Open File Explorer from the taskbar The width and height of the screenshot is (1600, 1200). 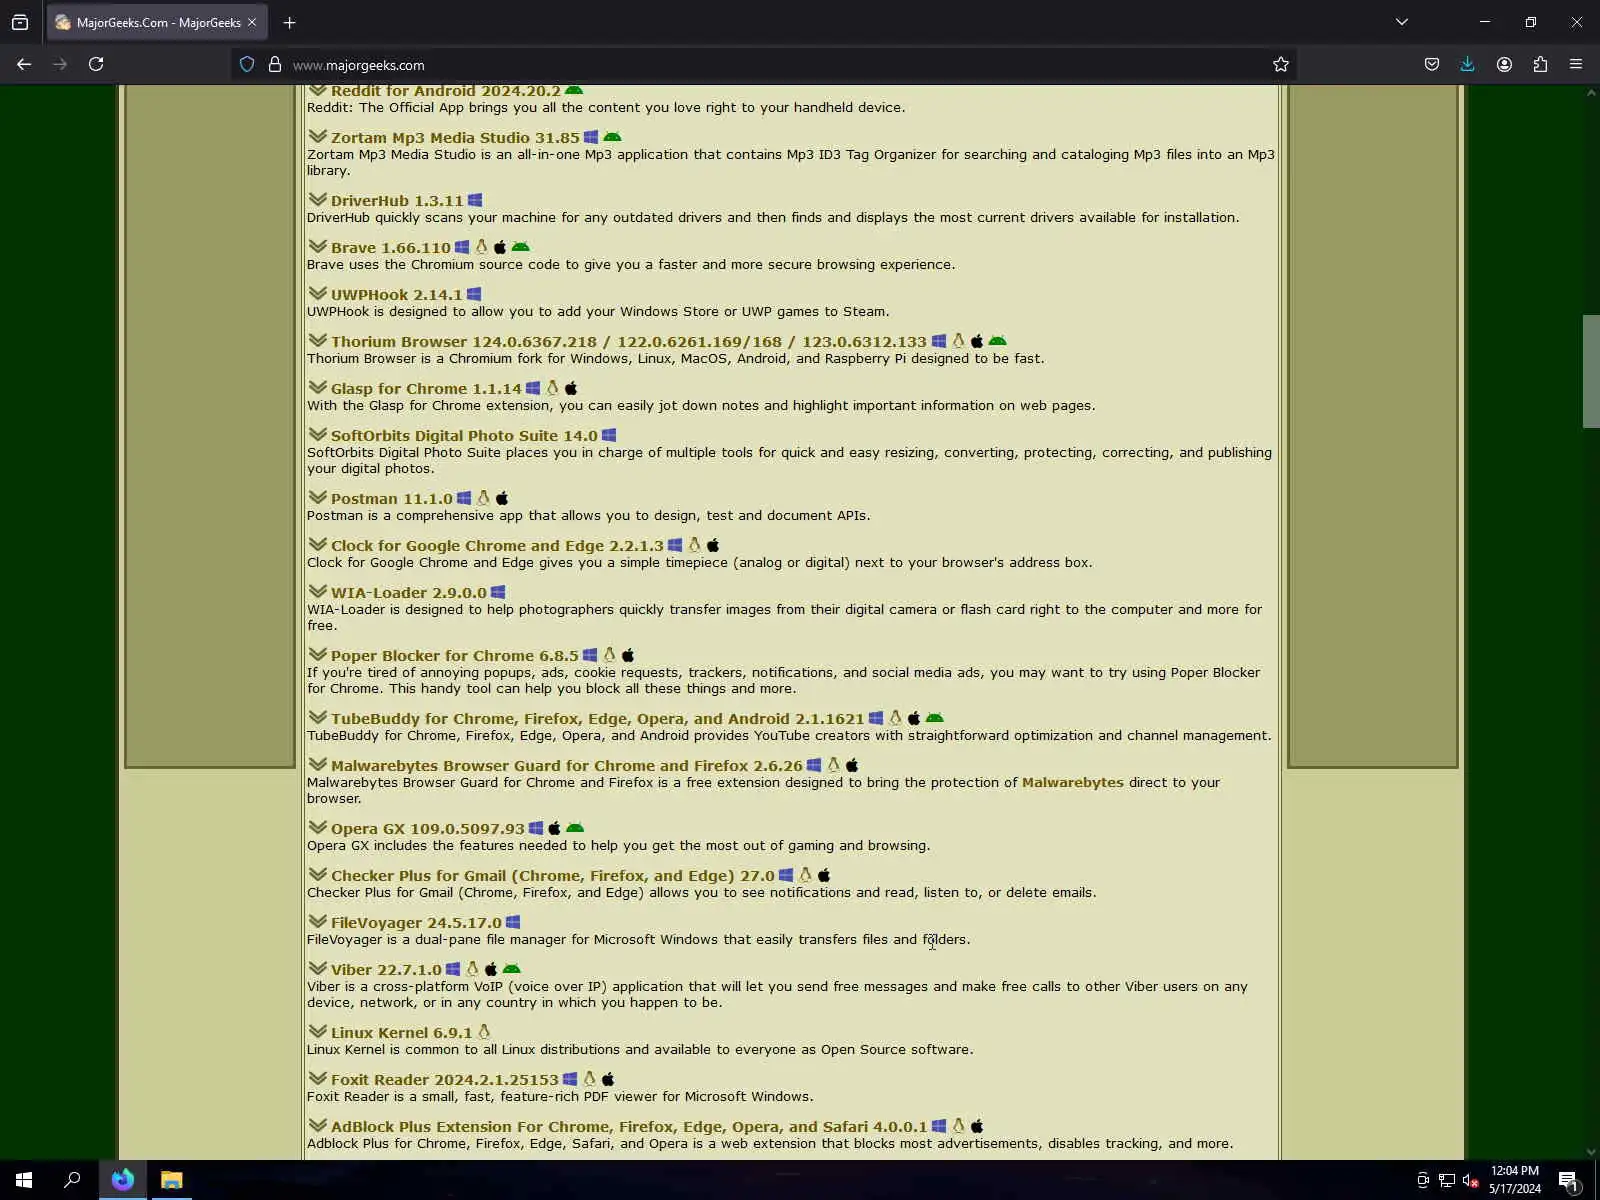(172, 1180)
